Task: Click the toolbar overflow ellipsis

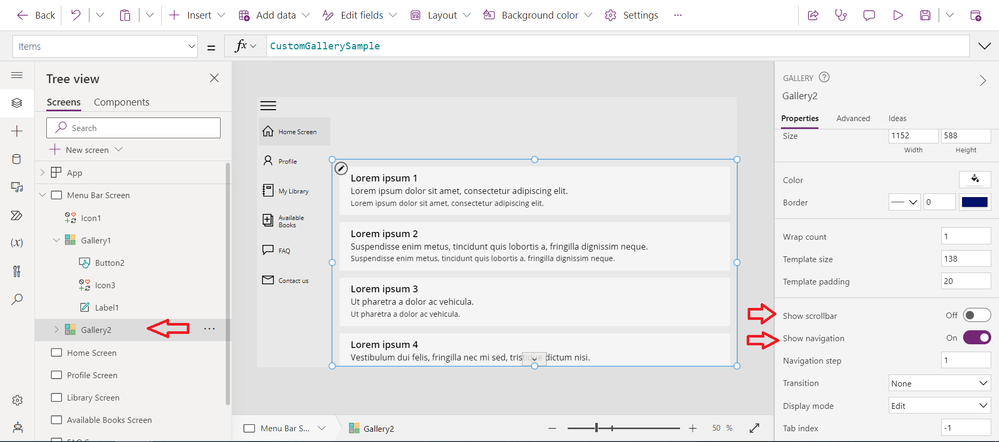Action: [677, 15]
